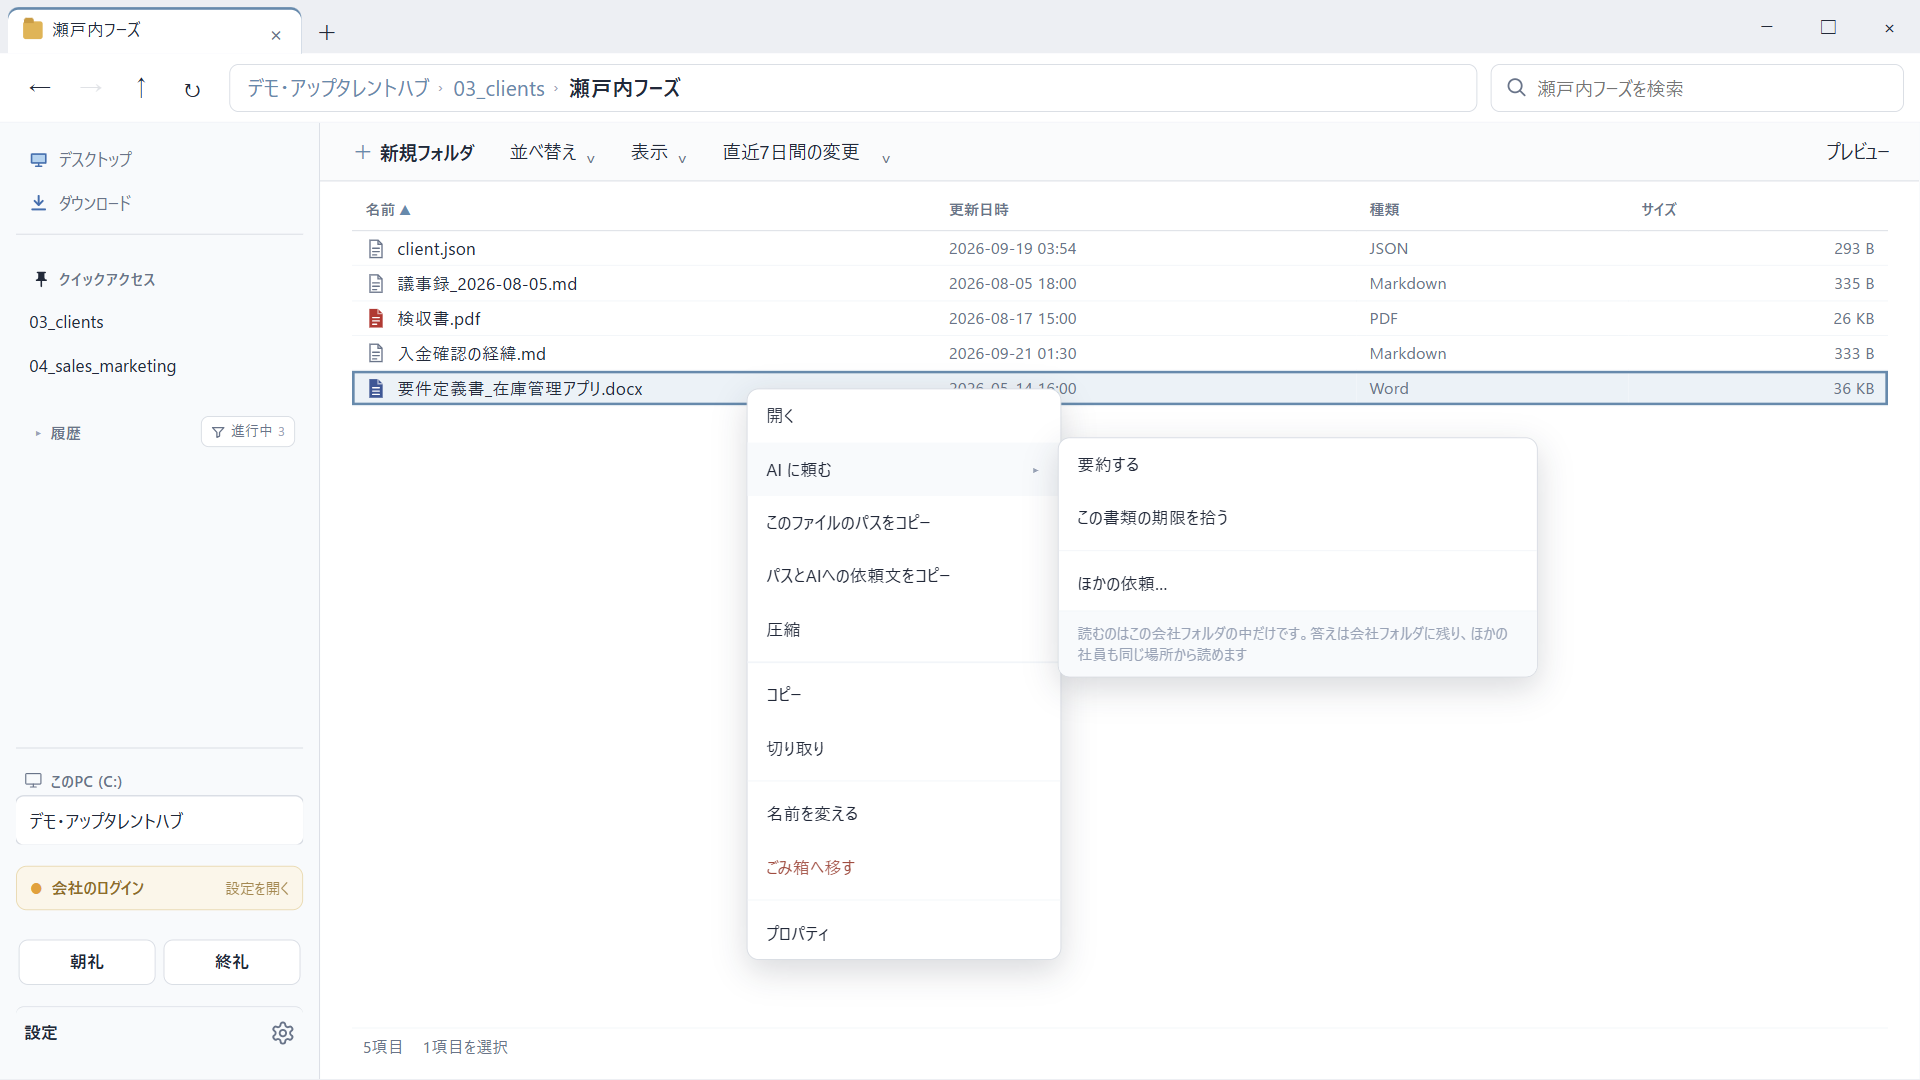The image size is (1920, 1080).
Task: Go back with the left arrow icon
Action: pyautogui.click(x=40, y=88)
